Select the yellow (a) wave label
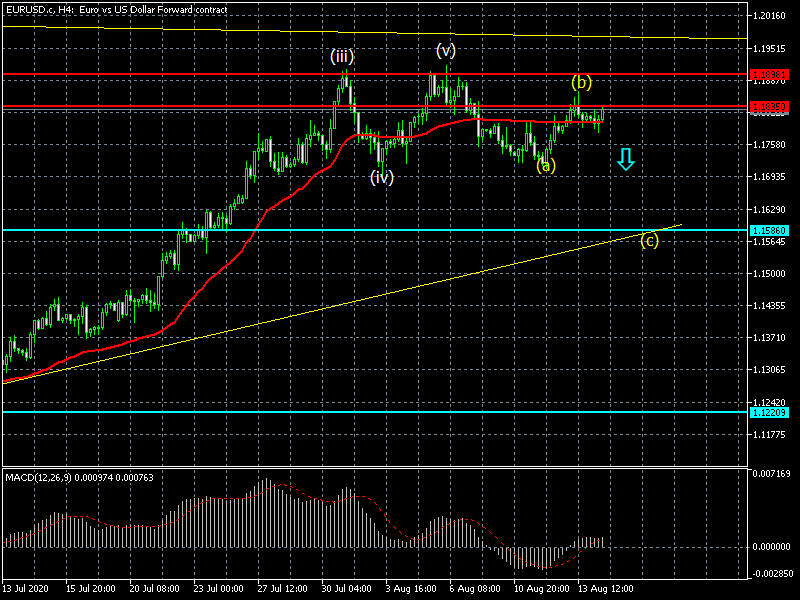The width and height of the screenshot is (800, 600). click(545, 166)
